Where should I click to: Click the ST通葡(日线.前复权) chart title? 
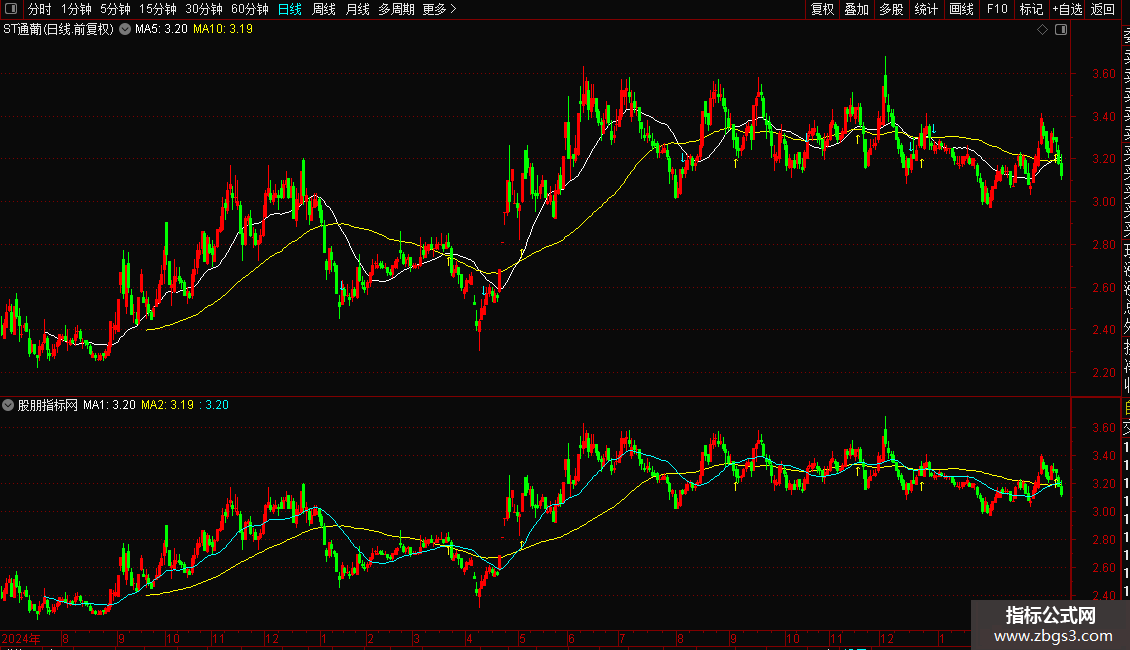pyautogui.click(x=58, y=30)
